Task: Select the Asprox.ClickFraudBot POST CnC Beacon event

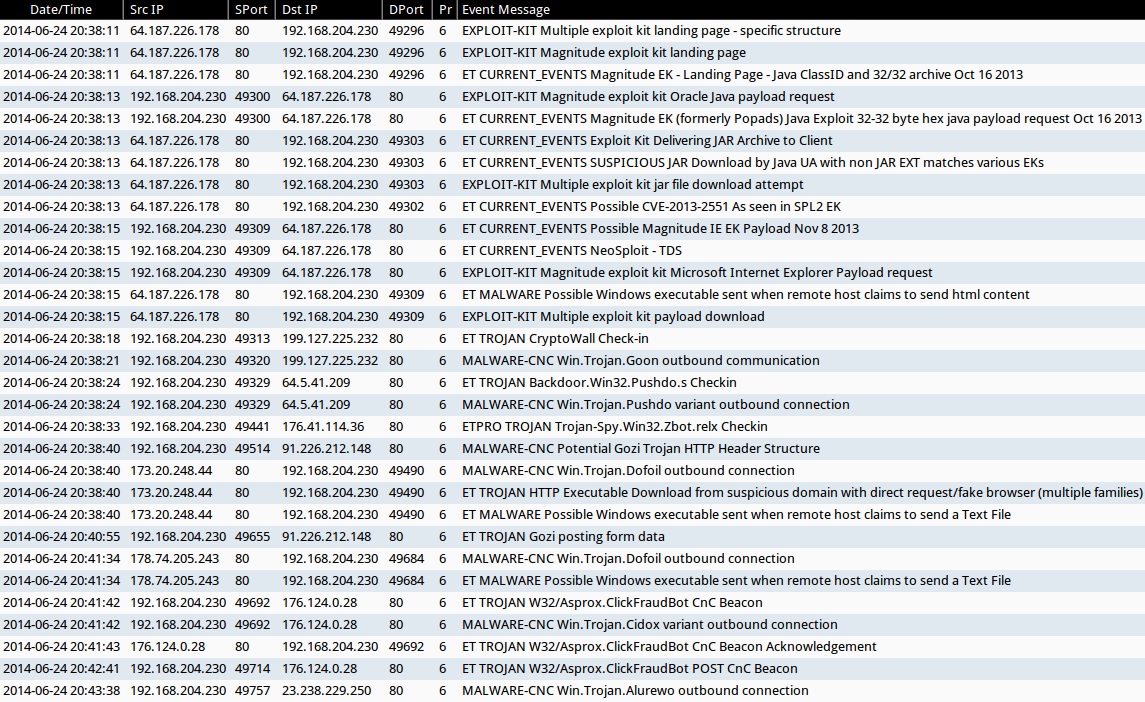Action: coord(629,669)
